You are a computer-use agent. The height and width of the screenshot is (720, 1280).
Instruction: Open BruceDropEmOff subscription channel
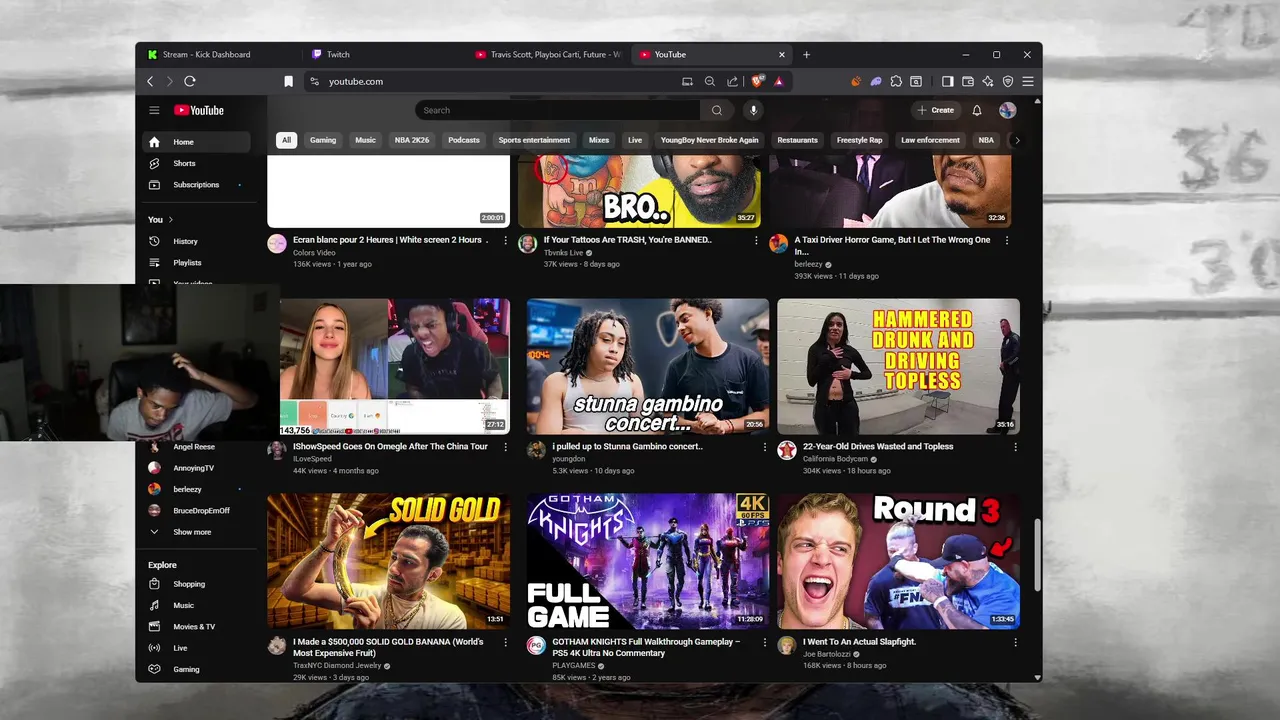[195, 510]
